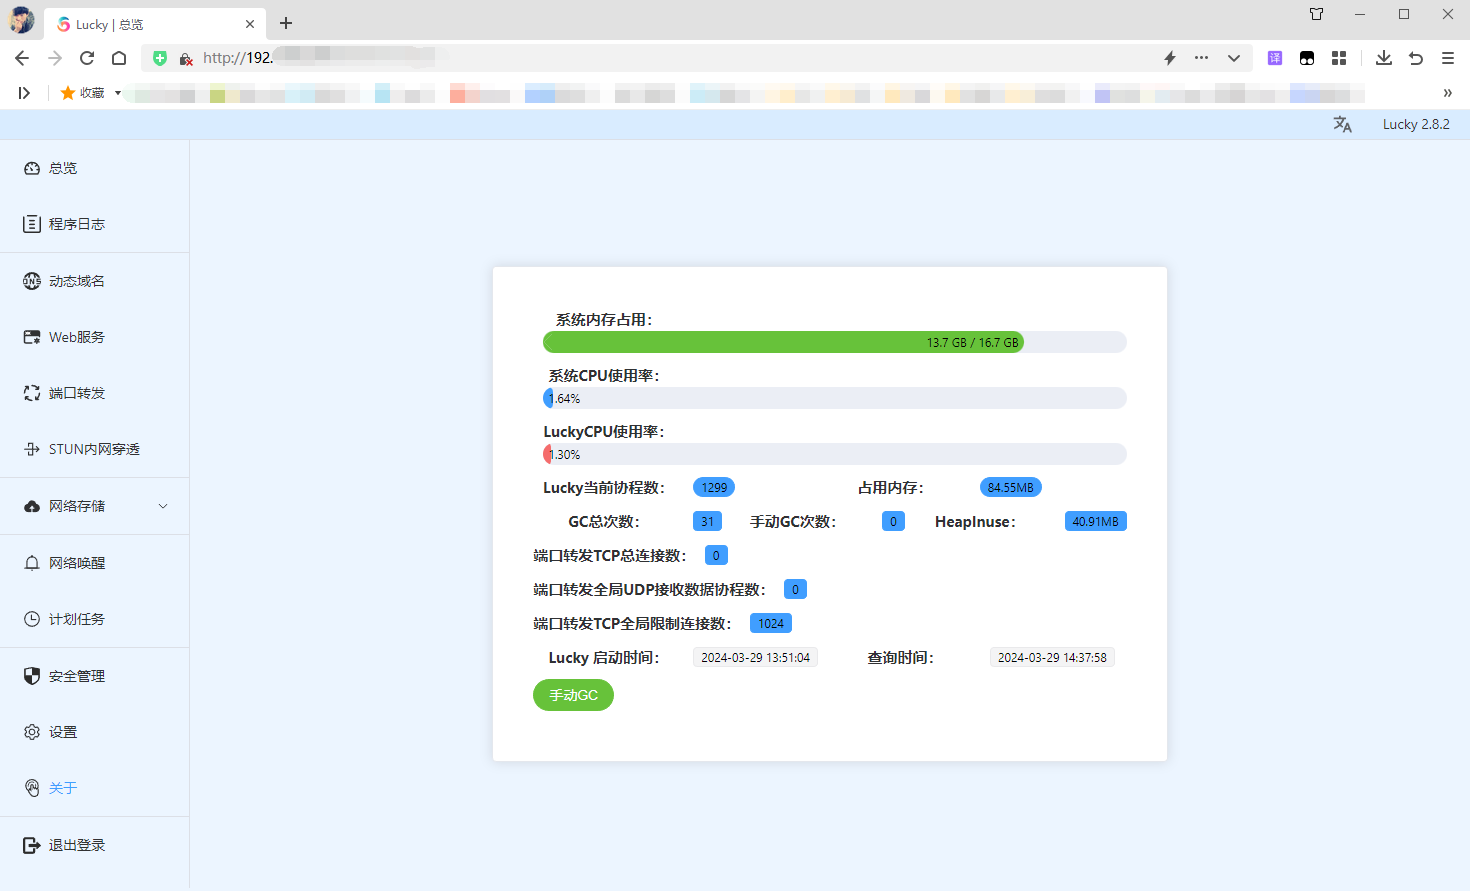This screenshot has height=891, width=1470.
Task: Open the 关于 about link
Action: click(x=62, y=788)
